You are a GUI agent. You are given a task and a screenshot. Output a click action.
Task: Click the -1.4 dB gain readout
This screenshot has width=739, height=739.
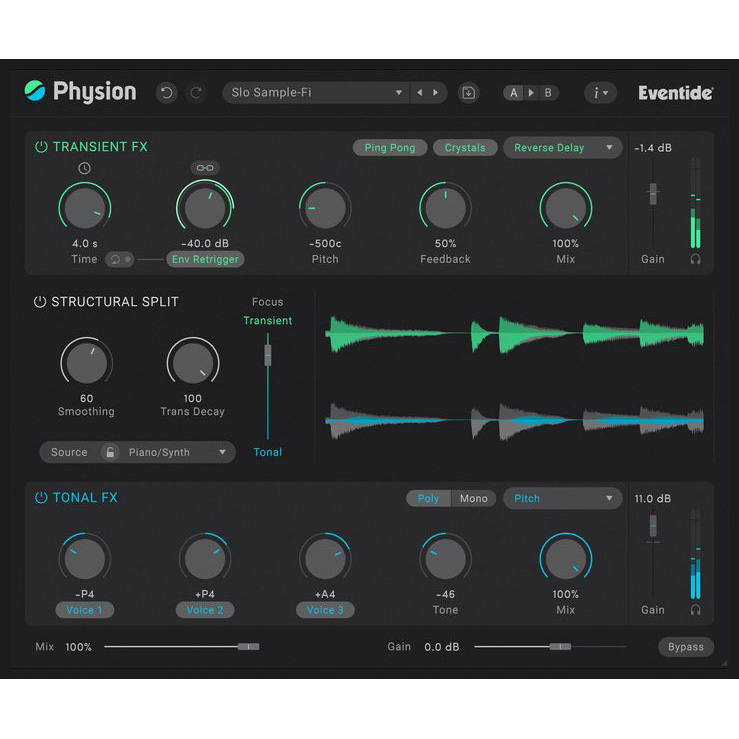(653, 148)
